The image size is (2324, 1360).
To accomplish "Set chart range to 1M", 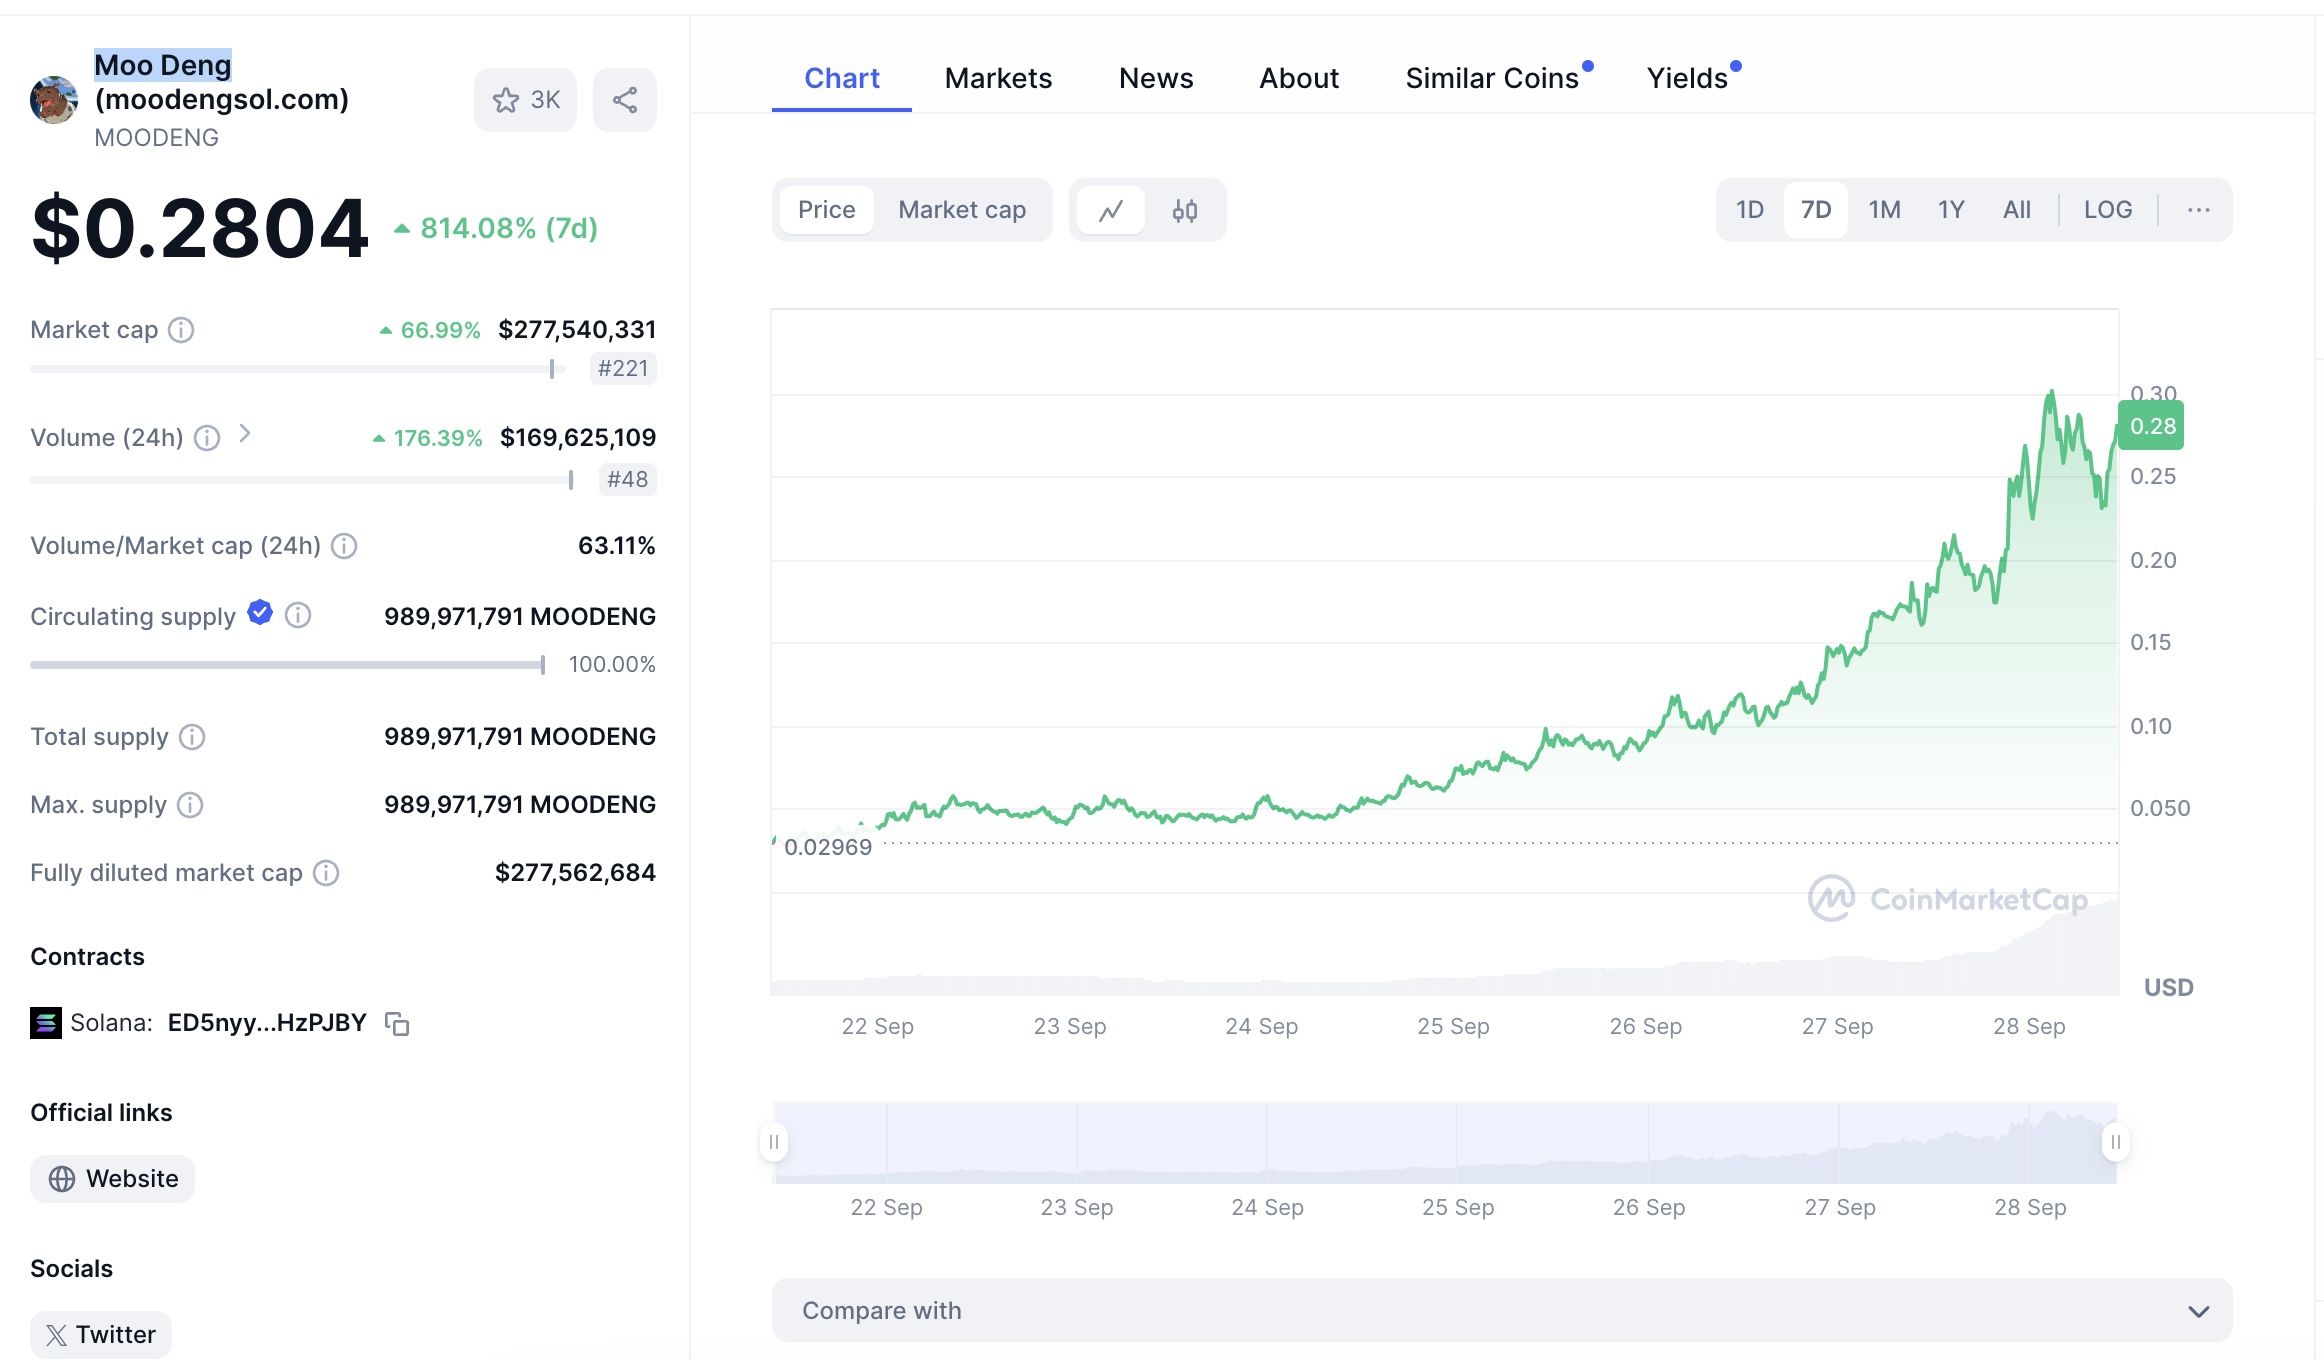I will click(1885, 210).
